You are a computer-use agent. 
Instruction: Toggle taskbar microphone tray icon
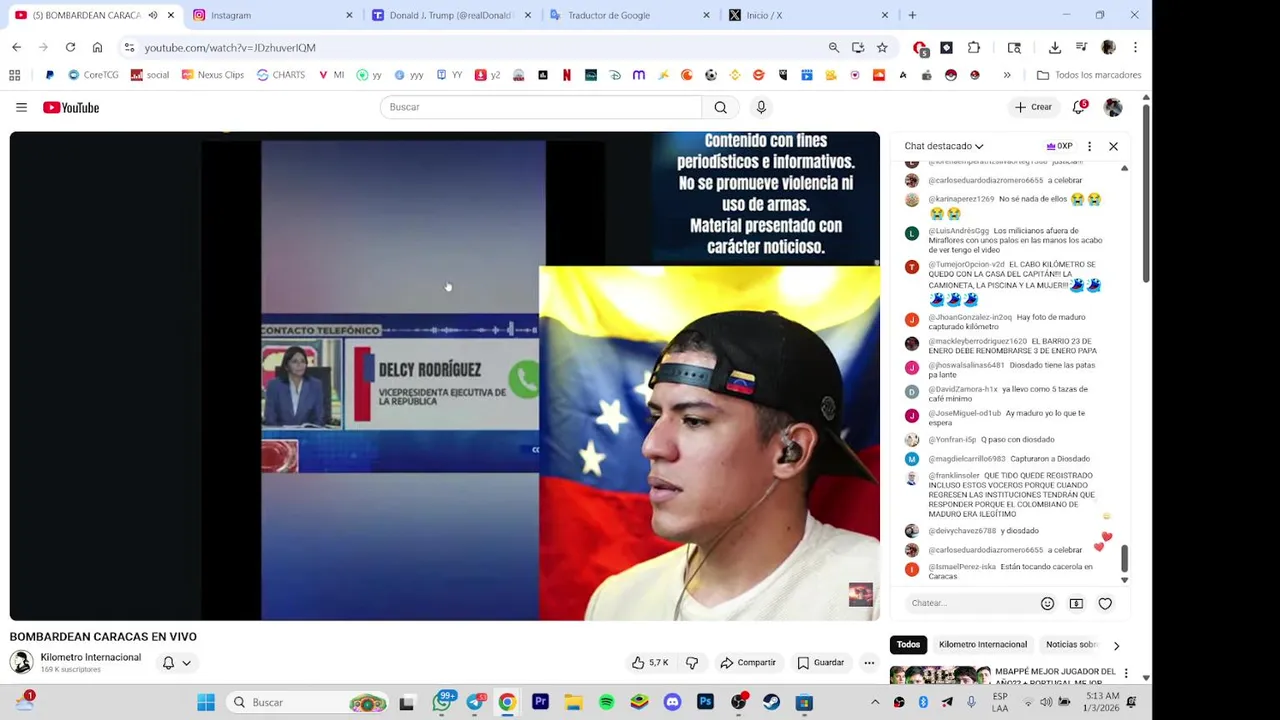coord(971,702)
